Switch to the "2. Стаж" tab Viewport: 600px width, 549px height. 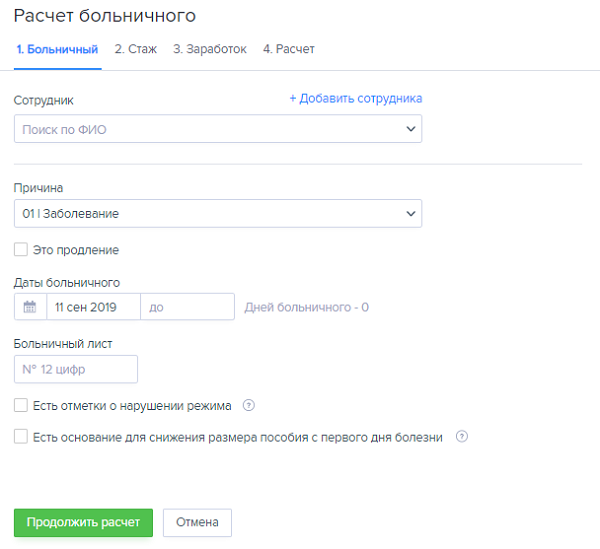click(x=135, y=48)
